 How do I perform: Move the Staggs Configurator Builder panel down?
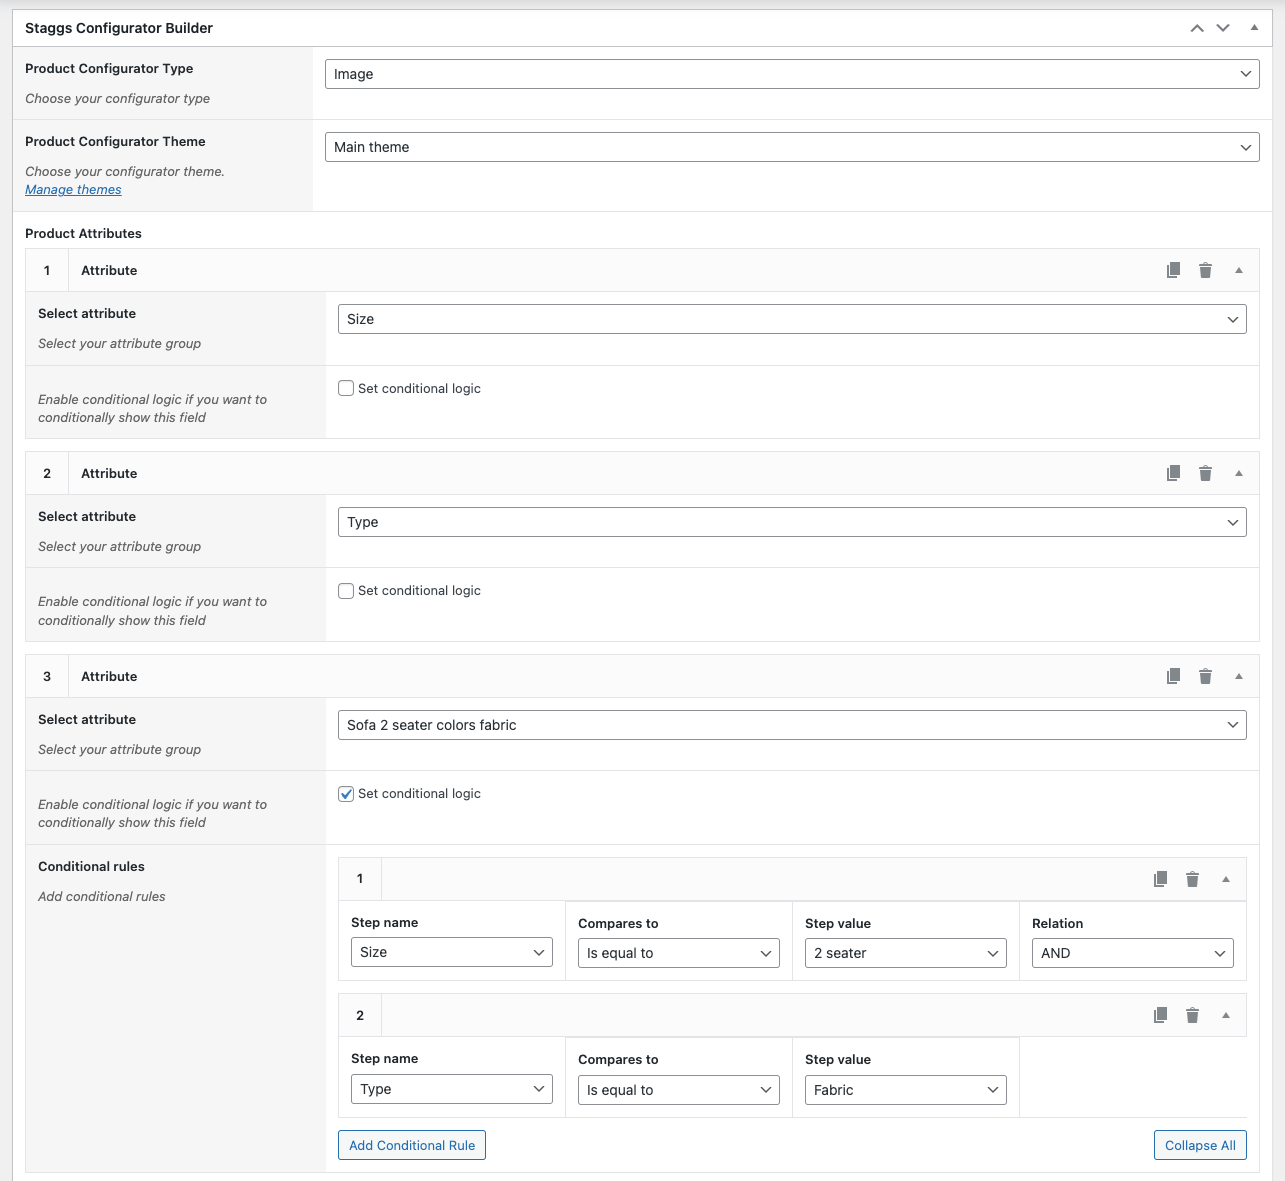[1222, 27]
